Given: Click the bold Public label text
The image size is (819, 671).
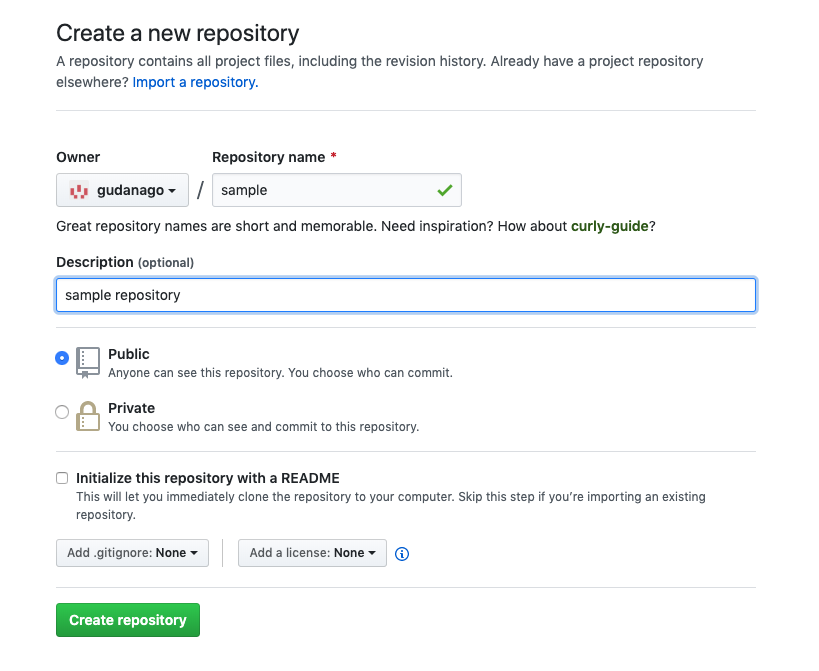Looking at the screenshot, I should pyautogui.click(x=129, y=354).
